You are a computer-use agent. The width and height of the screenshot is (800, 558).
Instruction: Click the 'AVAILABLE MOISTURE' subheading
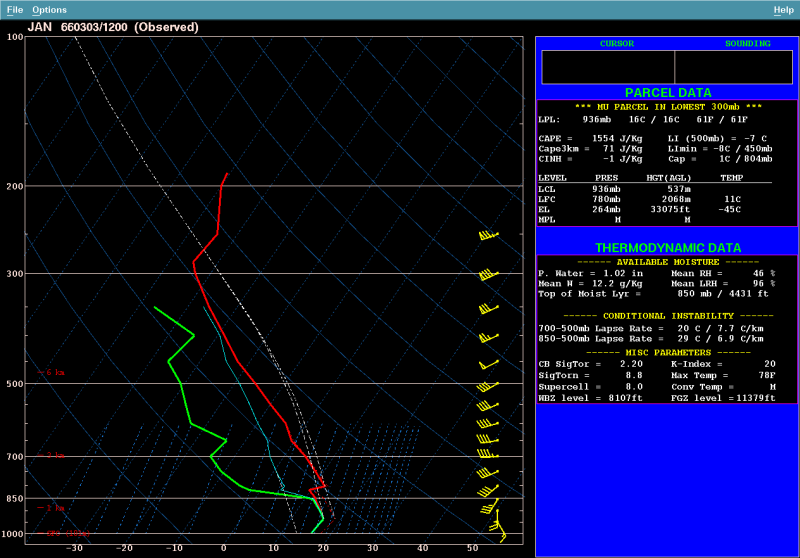668,262
